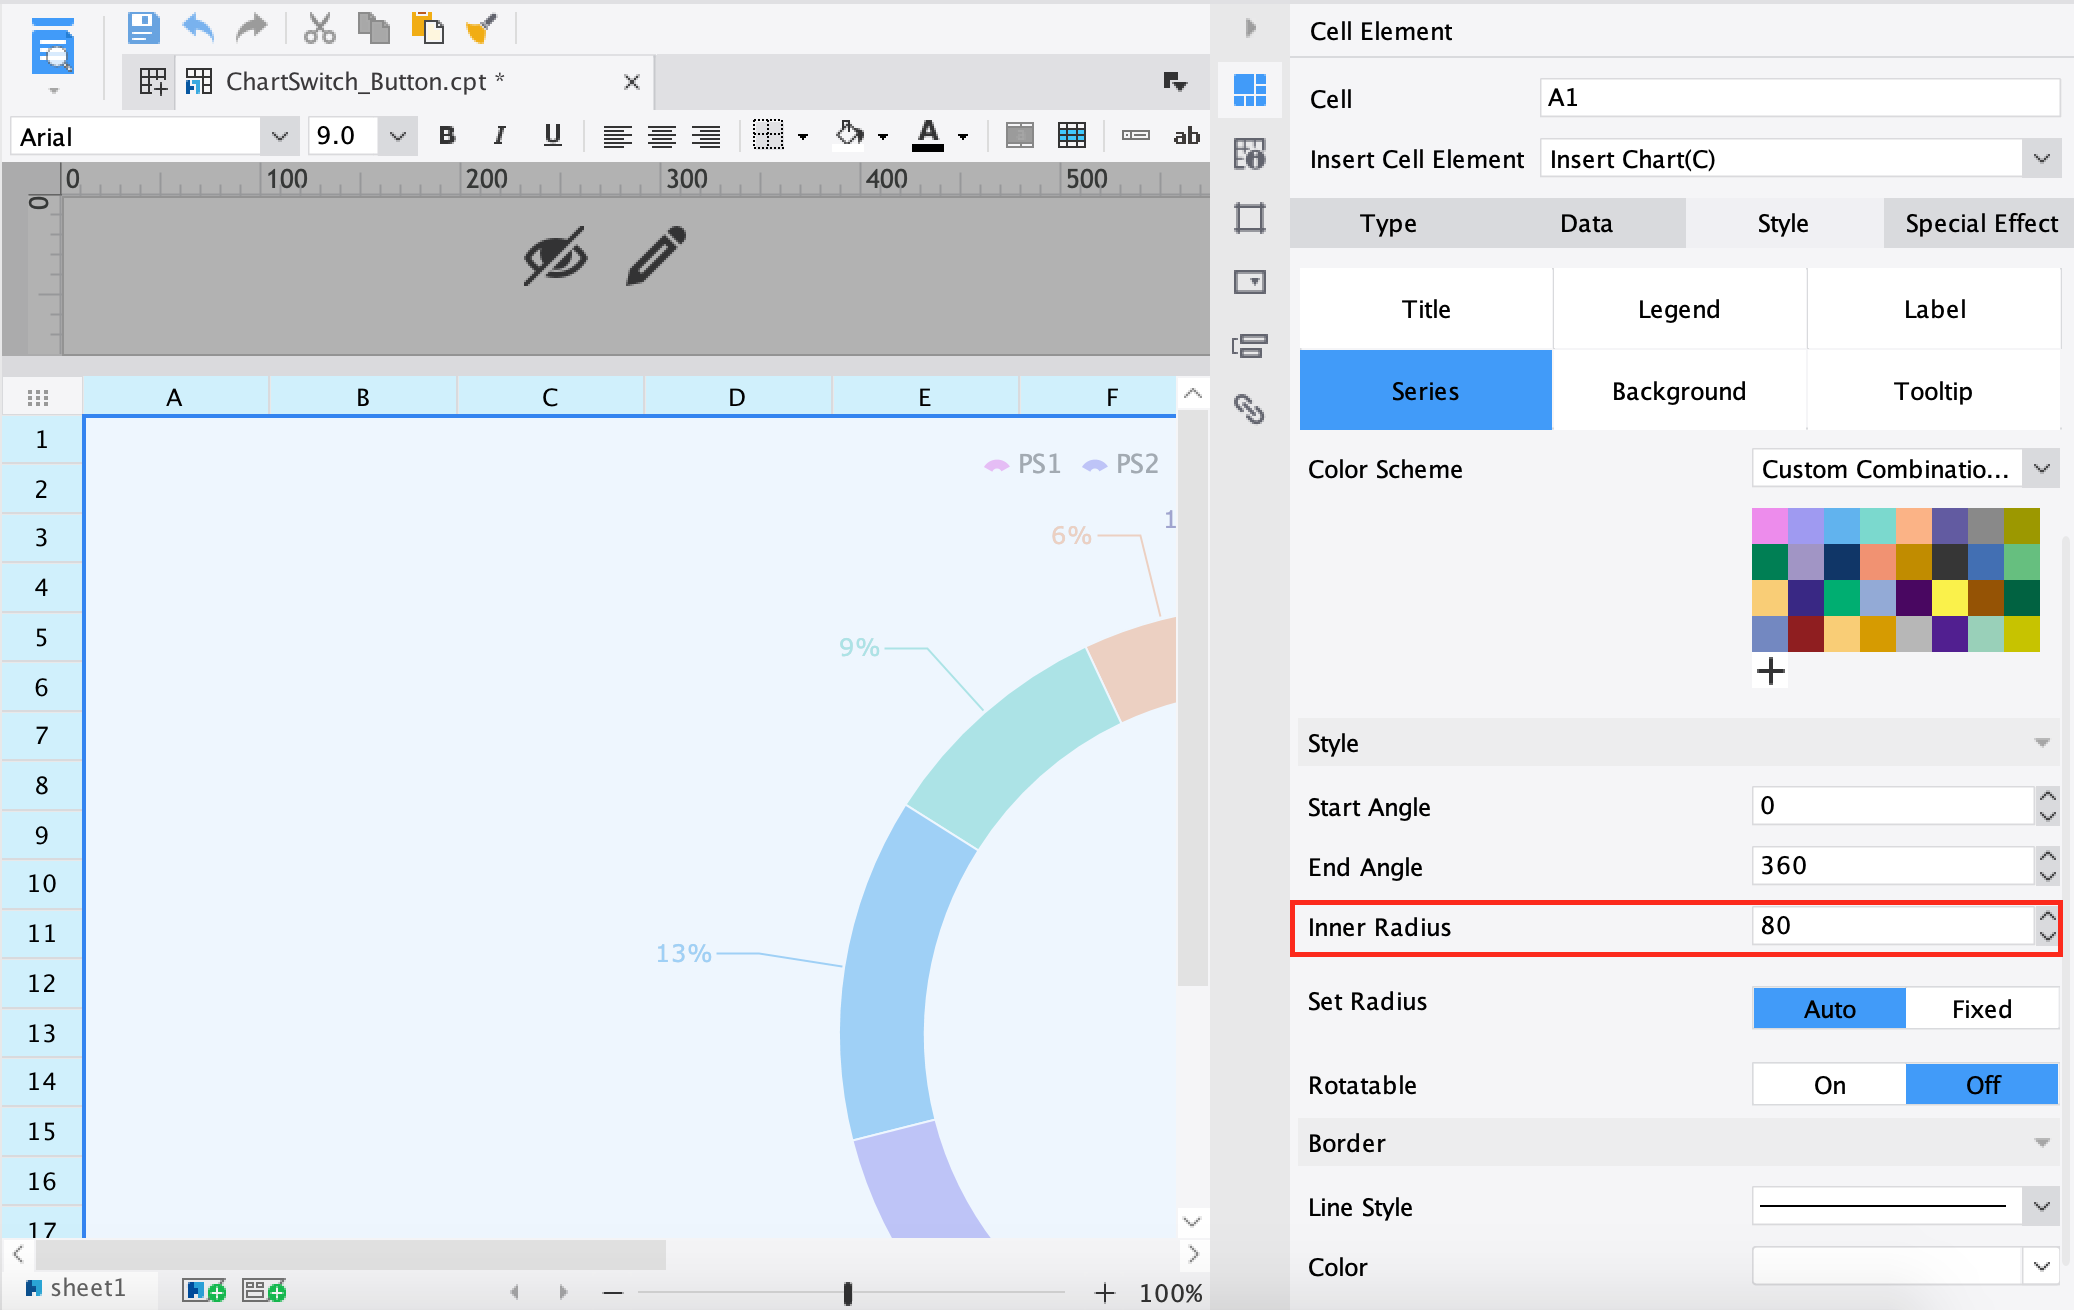
Task: Set radius mode to Fixed
Action: (1981, 1009)
